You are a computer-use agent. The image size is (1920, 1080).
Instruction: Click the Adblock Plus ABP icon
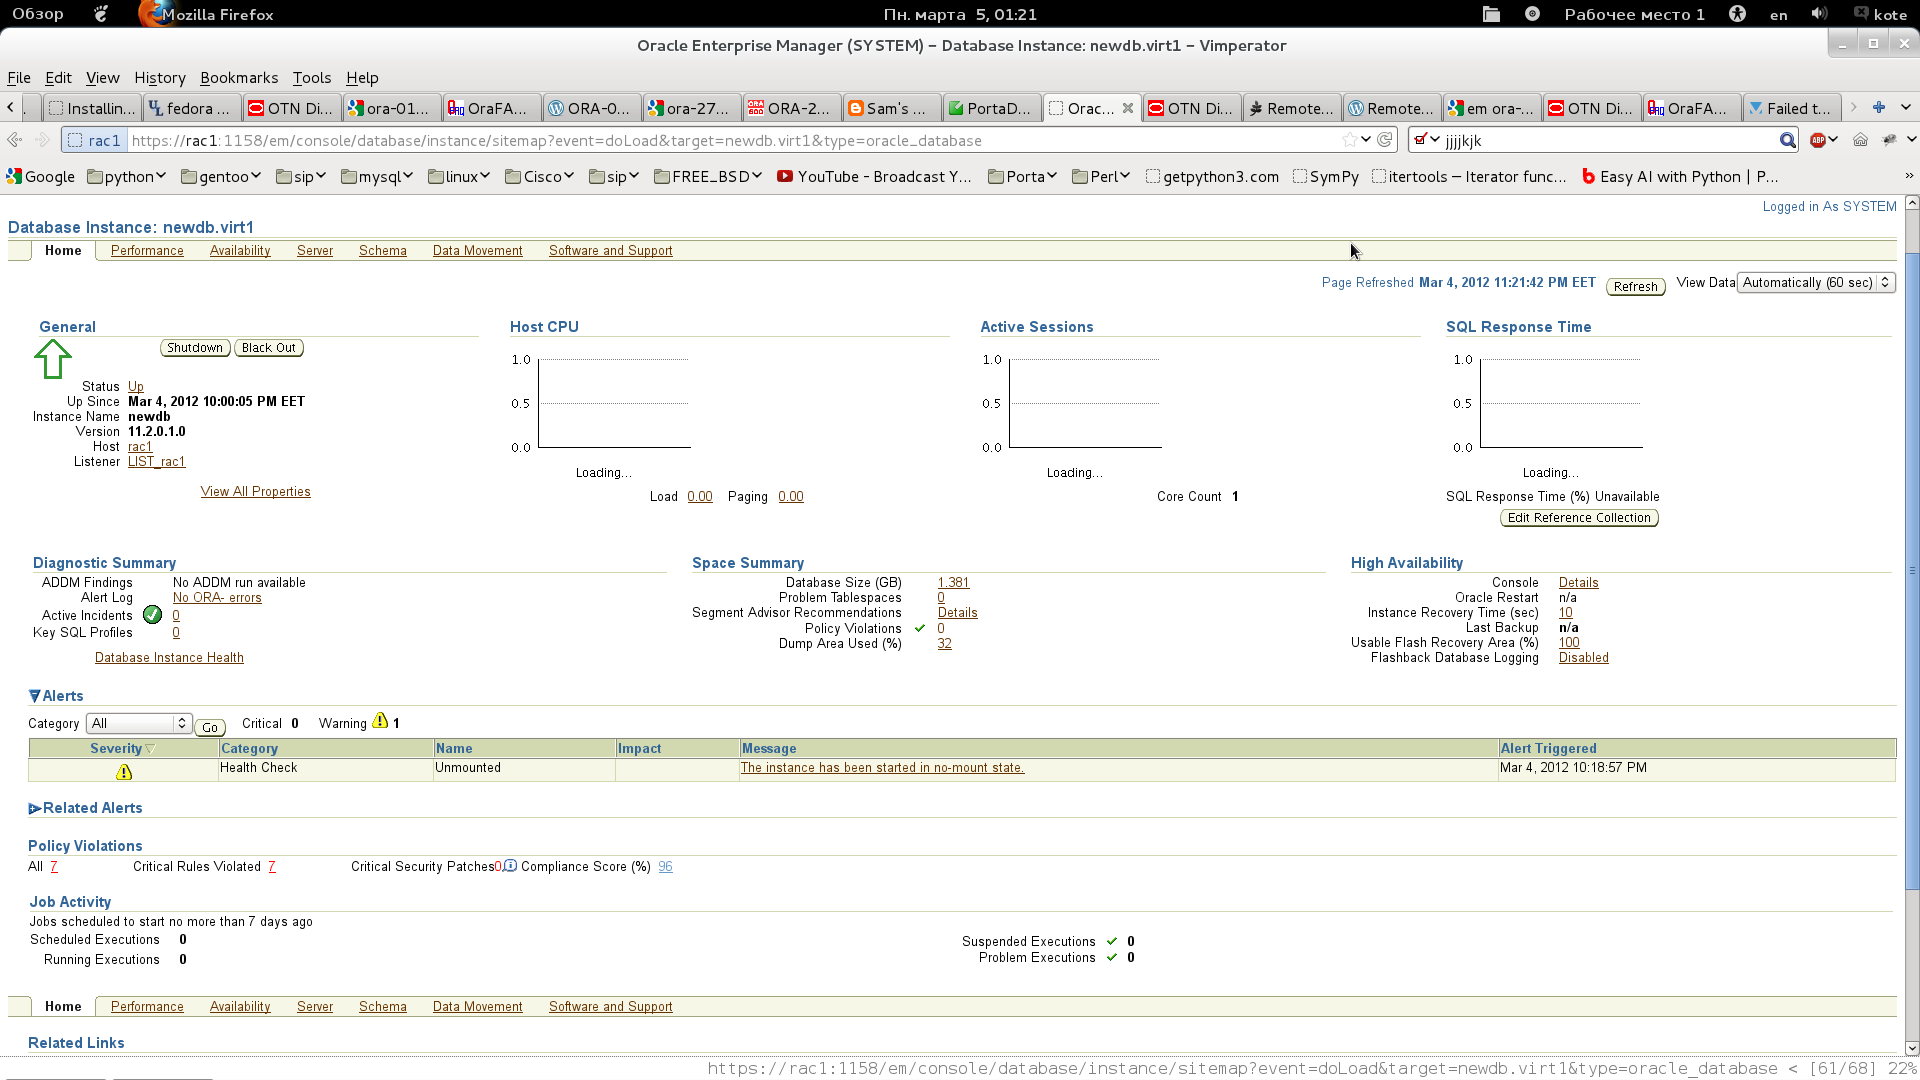click(x=1818, y=140)
